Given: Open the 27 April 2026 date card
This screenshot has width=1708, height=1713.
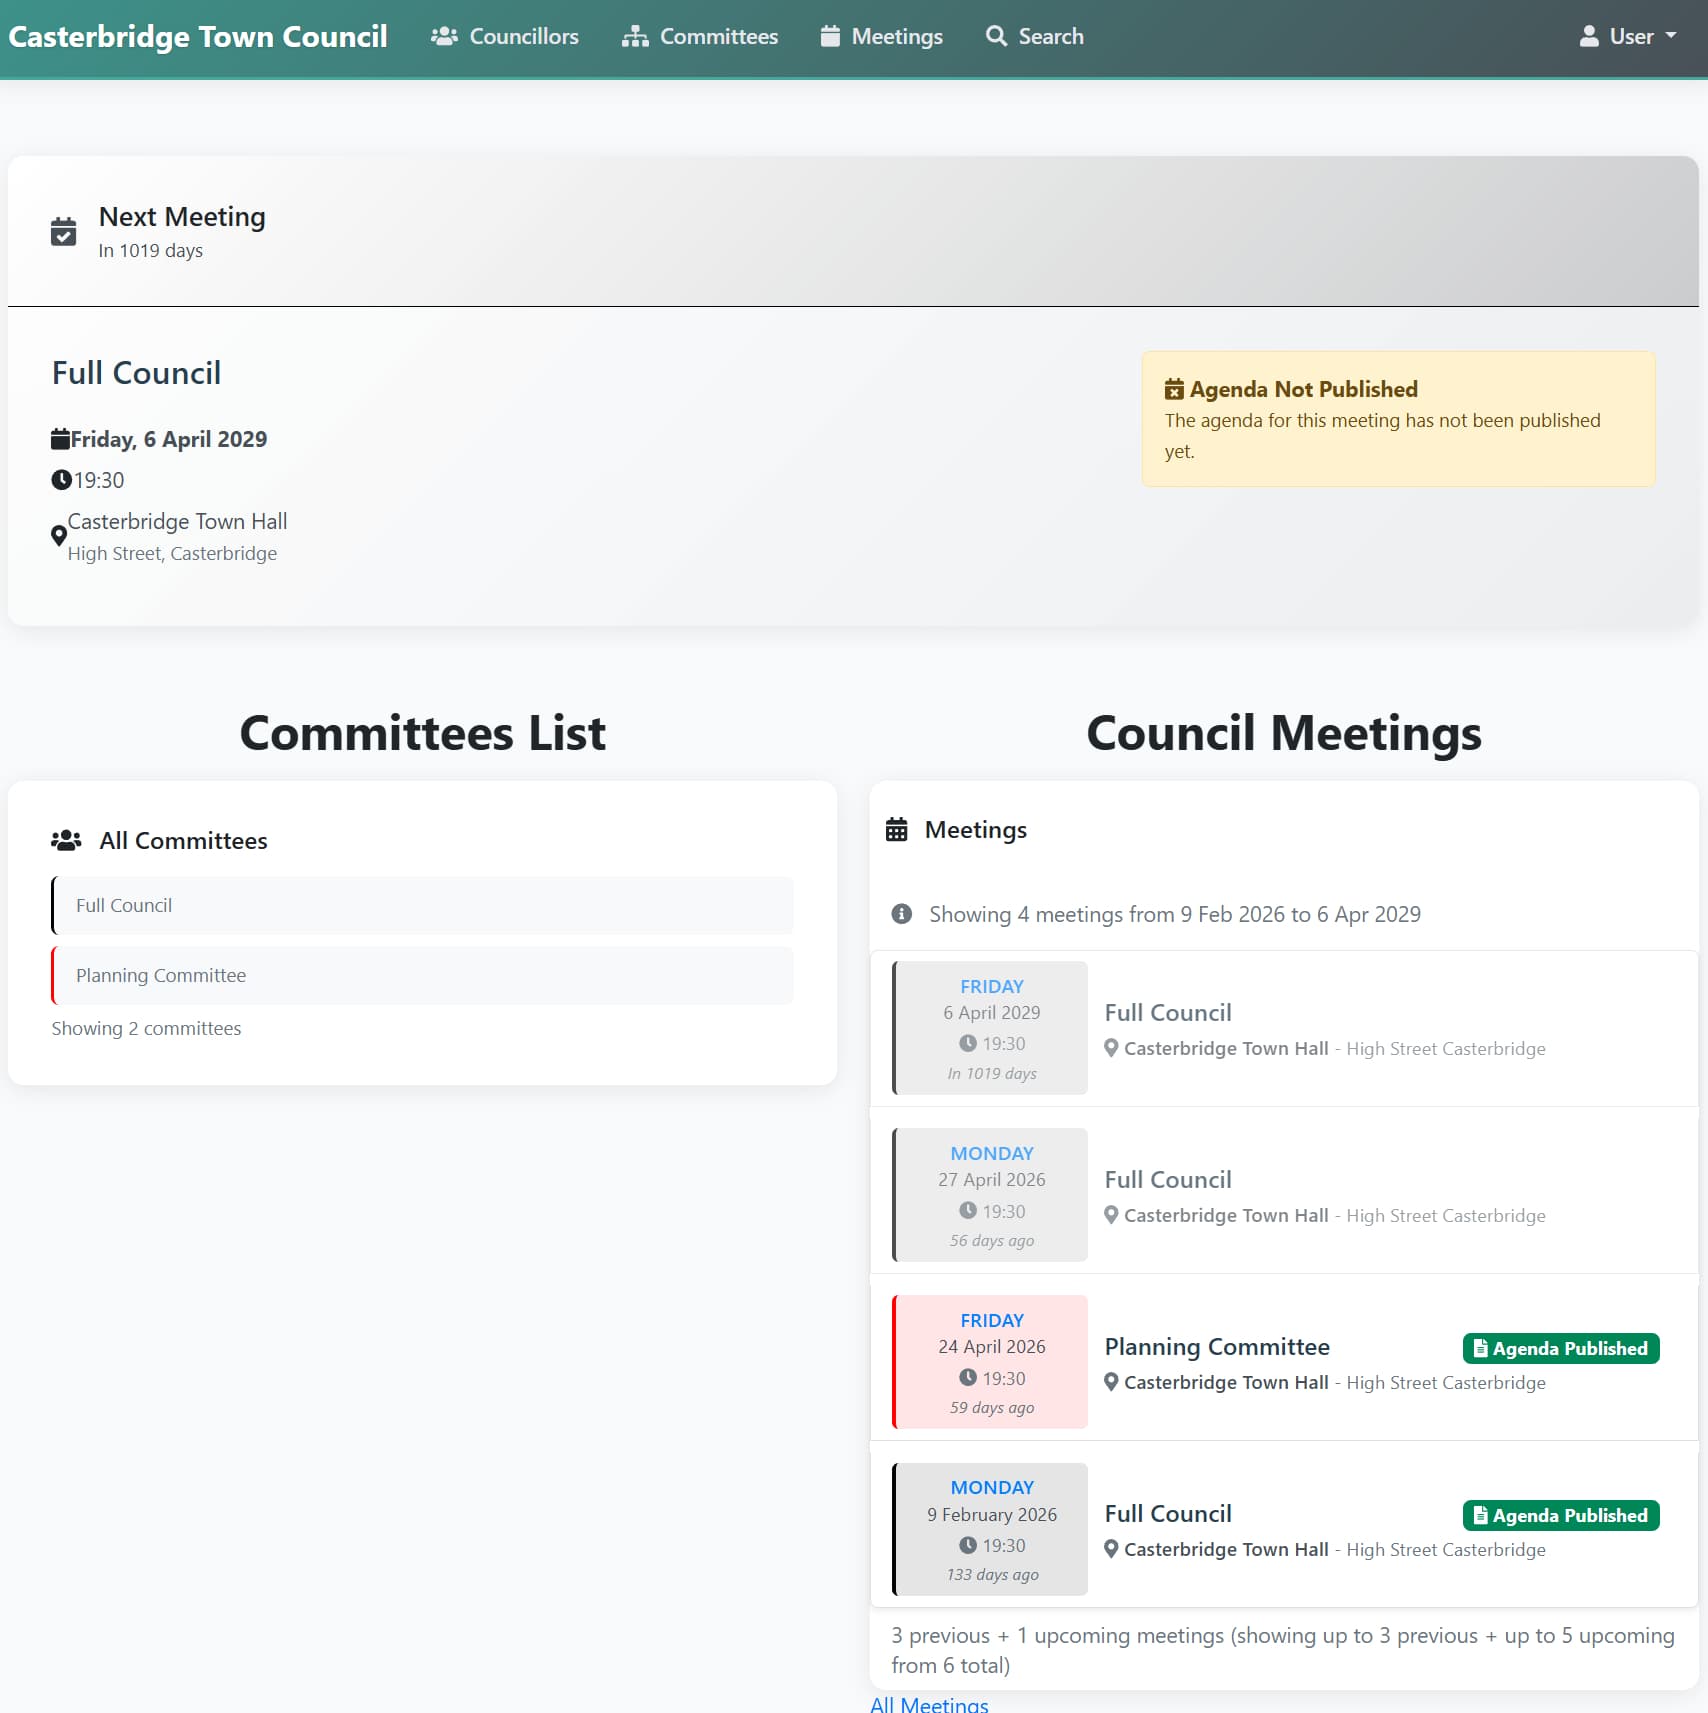Looking at the screenshot, I should 990,1195.
